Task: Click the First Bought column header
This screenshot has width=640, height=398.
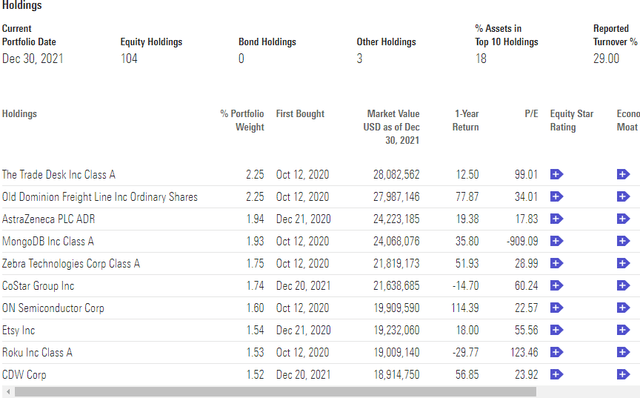Action: click(x=300, y=114)
